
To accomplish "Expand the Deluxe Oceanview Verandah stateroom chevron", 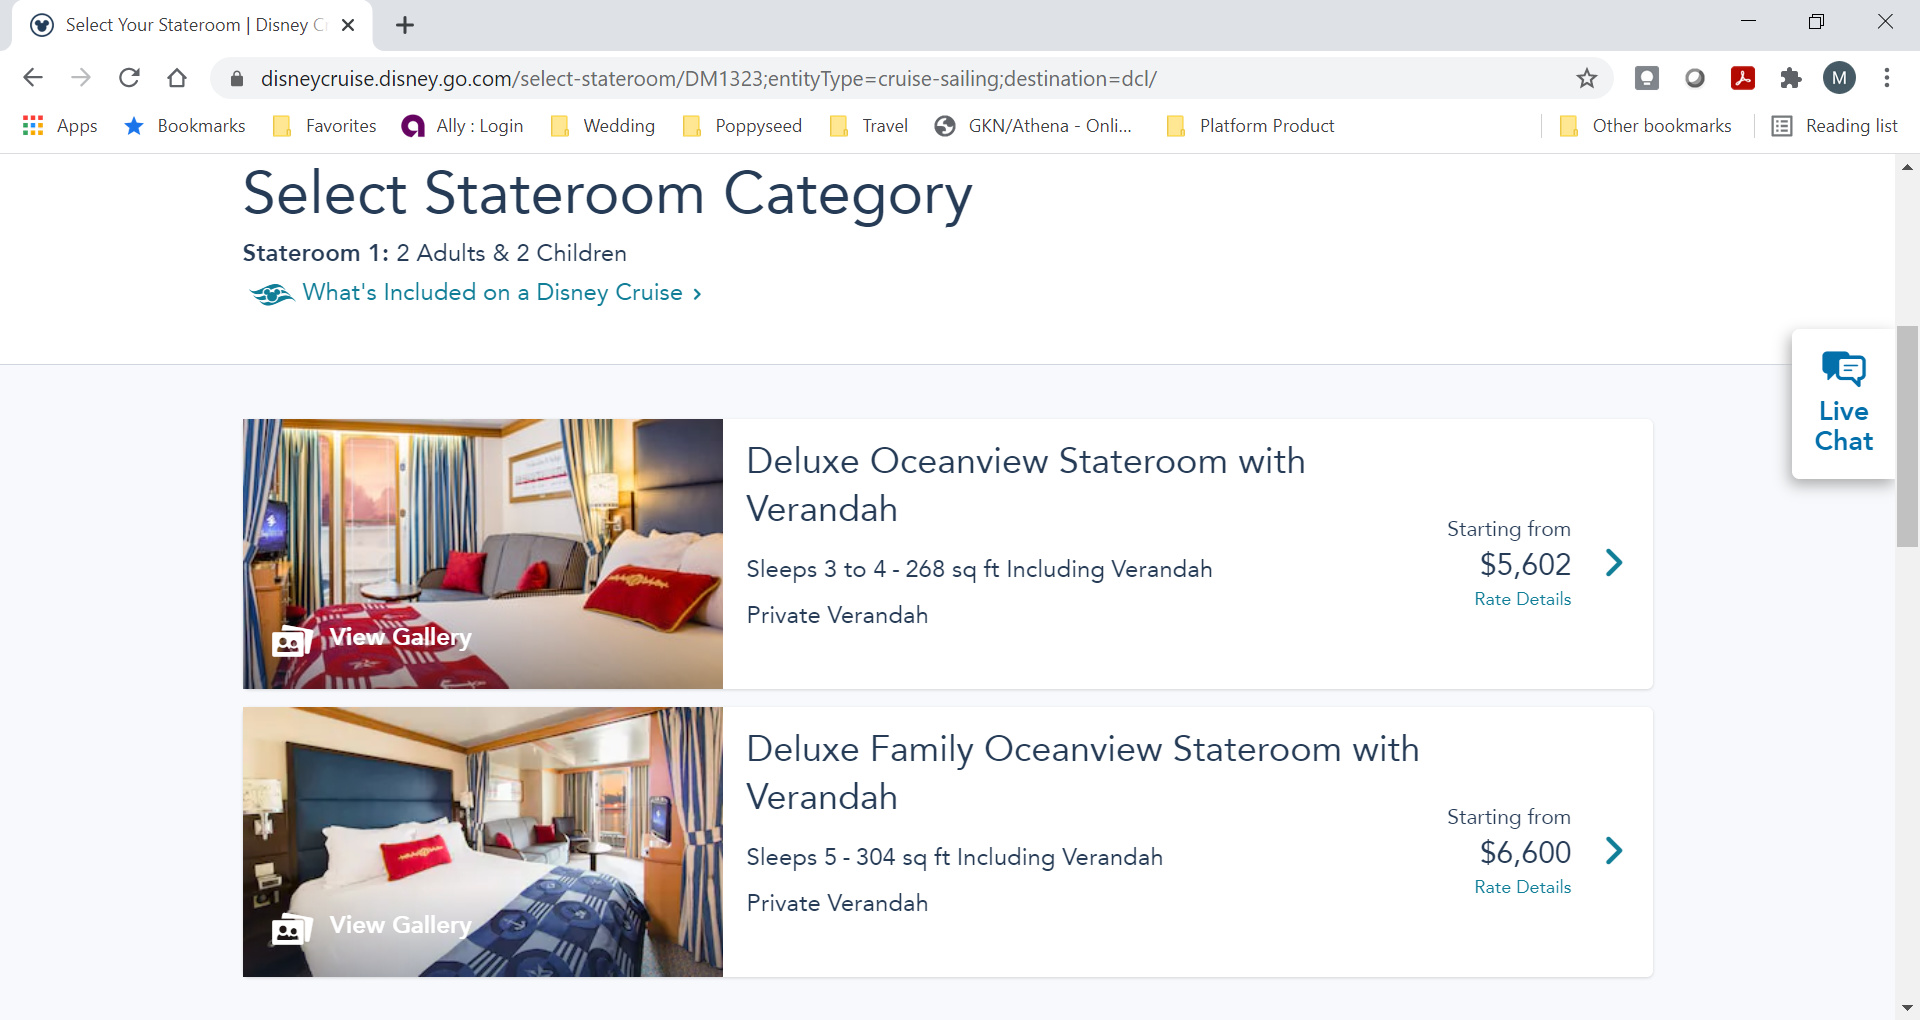I will [1613, 563].
